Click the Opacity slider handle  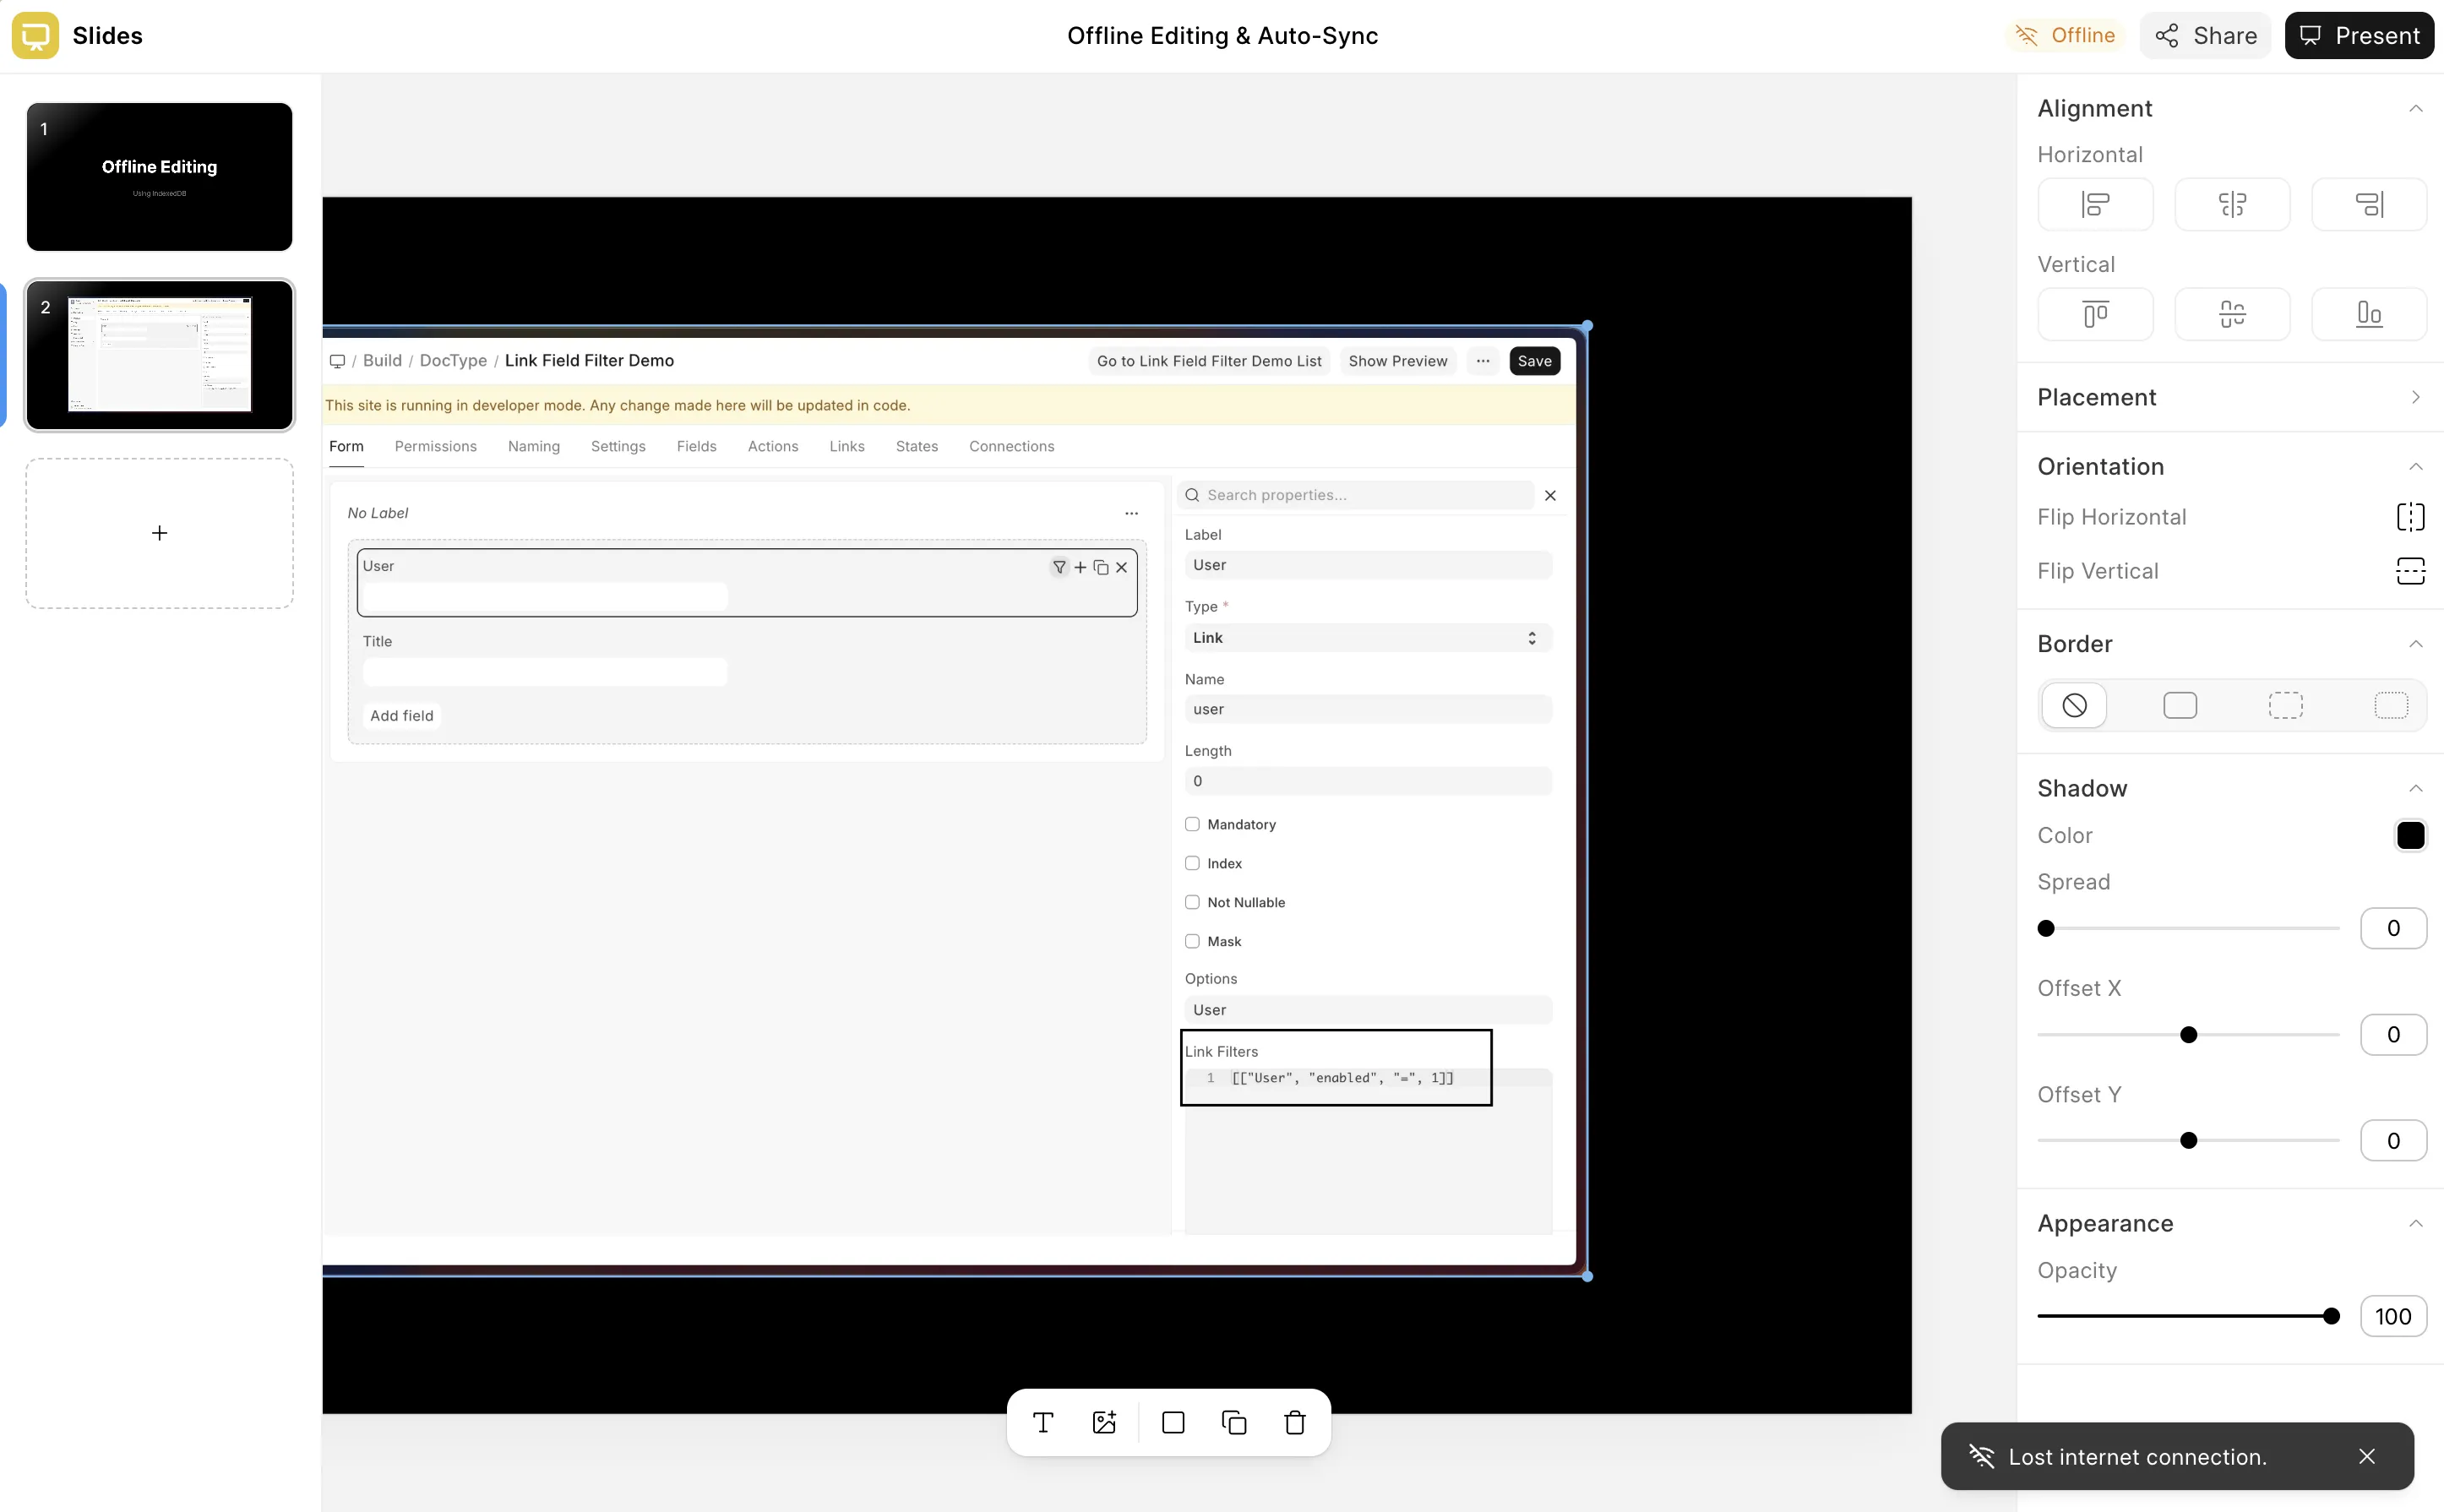pyautogui.click(x=2331, y=1317)
